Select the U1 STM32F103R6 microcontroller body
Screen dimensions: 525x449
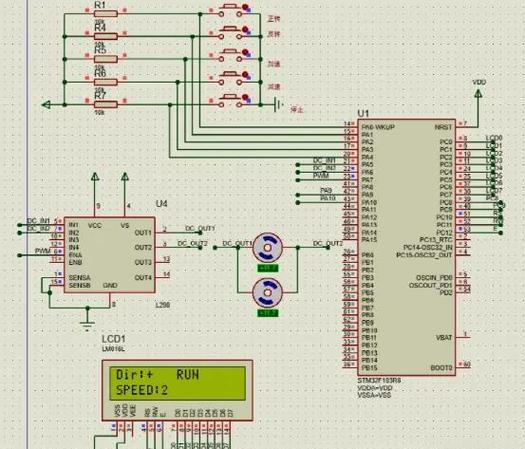coord(407,247)
